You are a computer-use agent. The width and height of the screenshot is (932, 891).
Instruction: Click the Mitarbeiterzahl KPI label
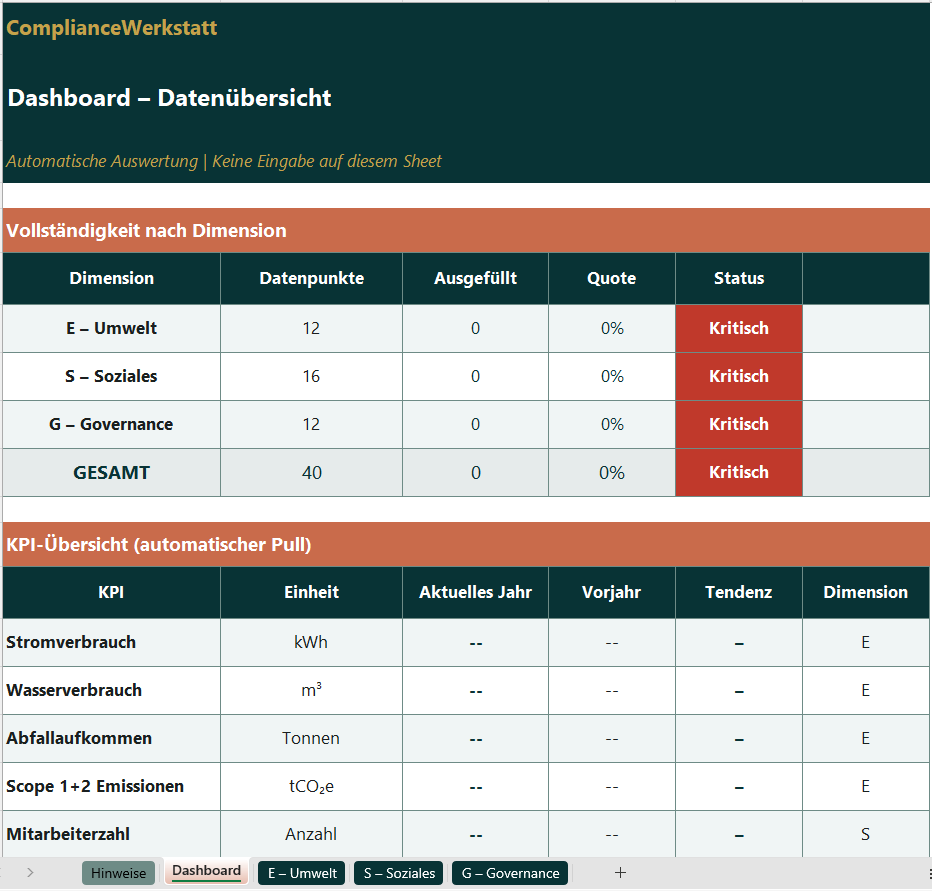111,834
